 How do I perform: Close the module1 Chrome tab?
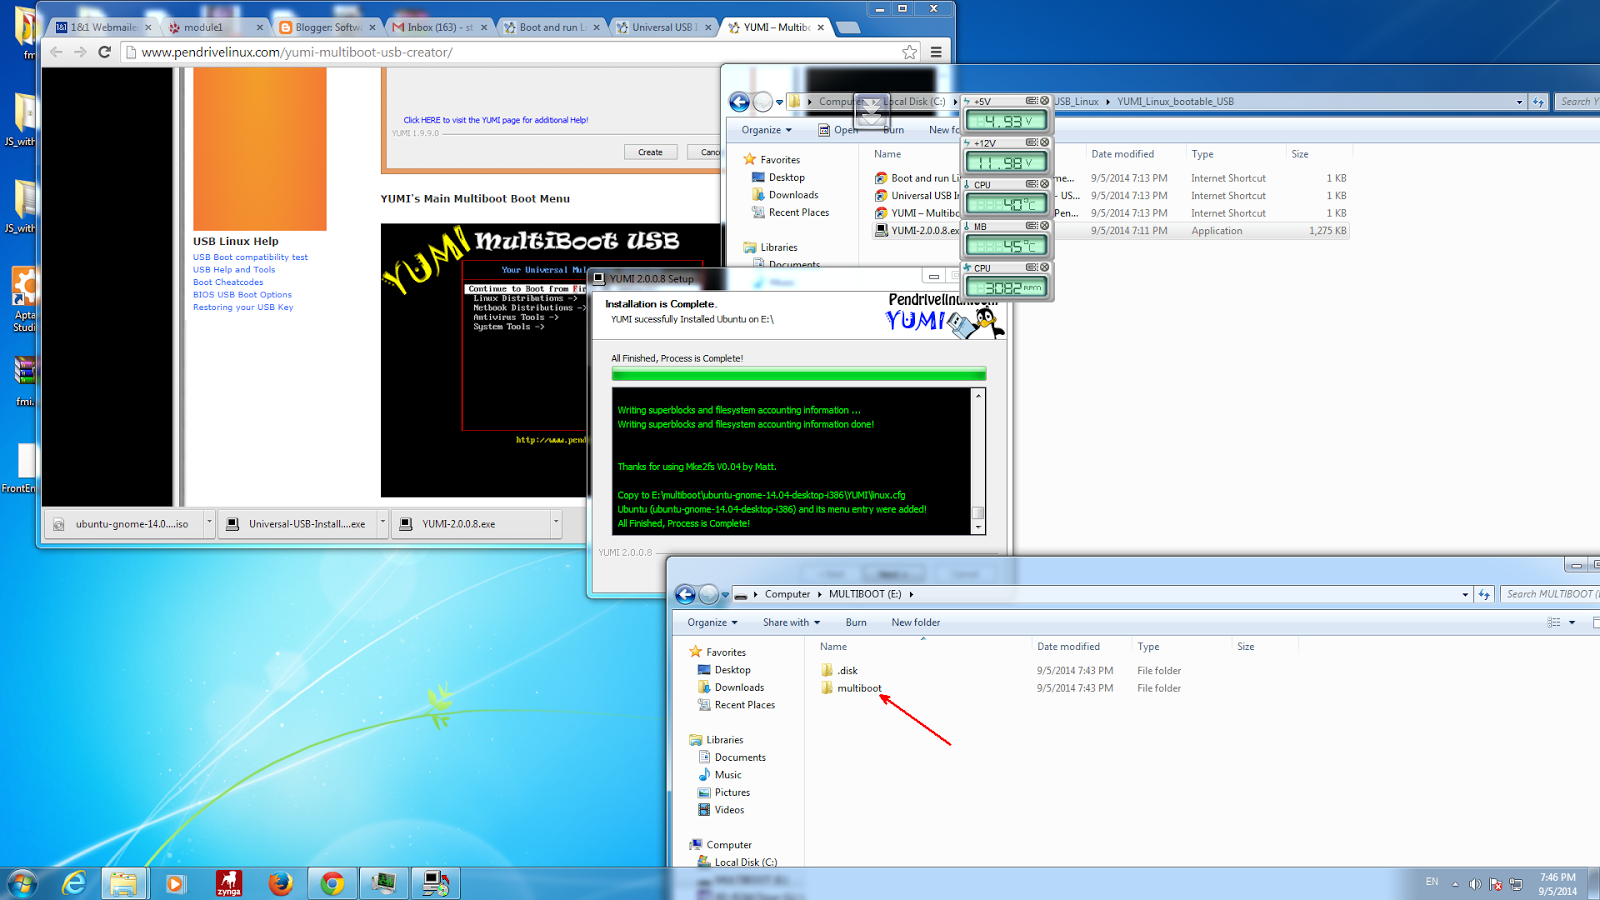pyautogui.click(x=260, y=27)
